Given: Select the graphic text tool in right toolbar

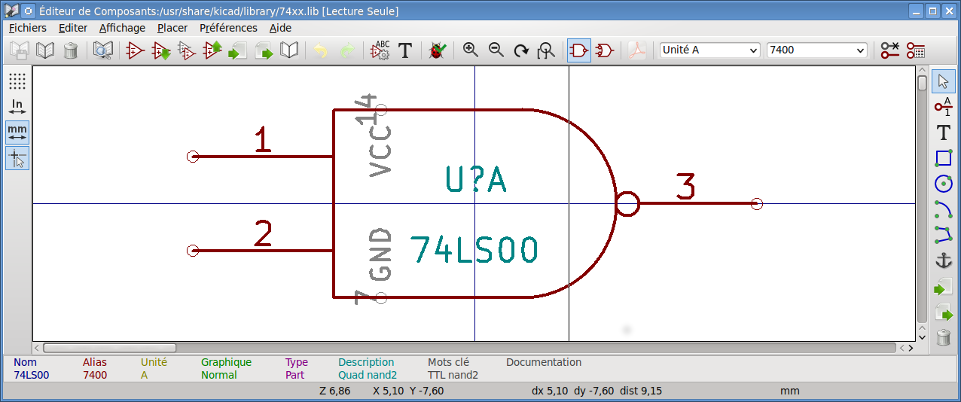Looking at the screenshot, I should pyautogui.click(x=944, y=132).
